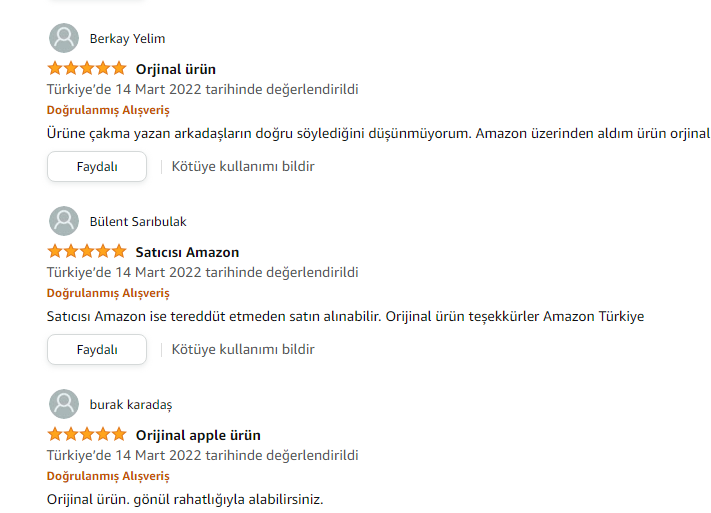Mark Bülent Sarıbulak's review as Faydalı
The width and height of the screenshot is (711, 513).
pos(97,349)
